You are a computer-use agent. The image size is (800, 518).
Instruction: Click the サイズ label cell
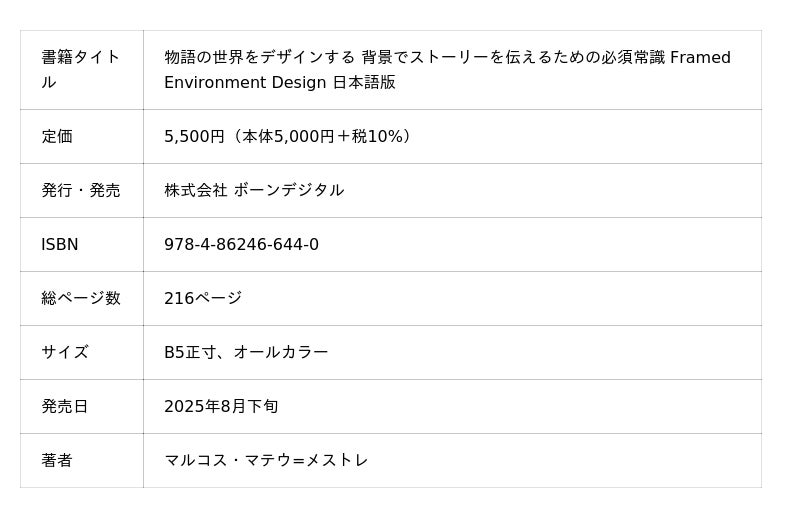pos(82,353)
